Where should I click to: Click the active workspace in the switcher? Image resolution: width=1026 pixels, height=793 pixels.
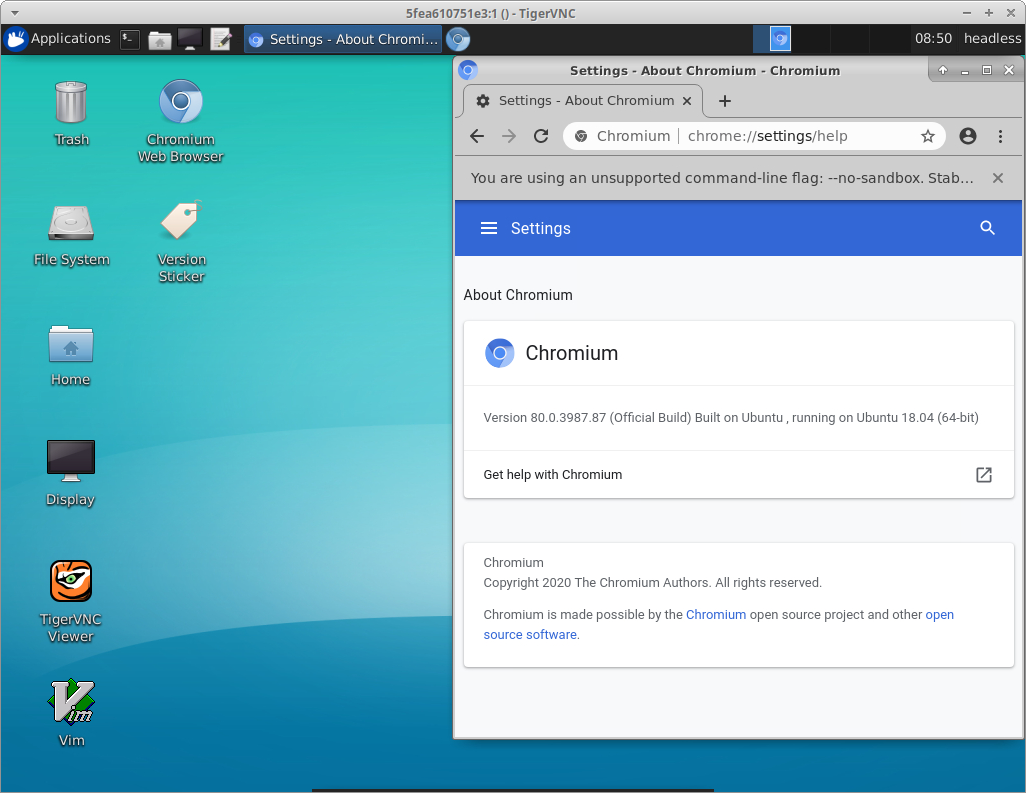[772, 39]
